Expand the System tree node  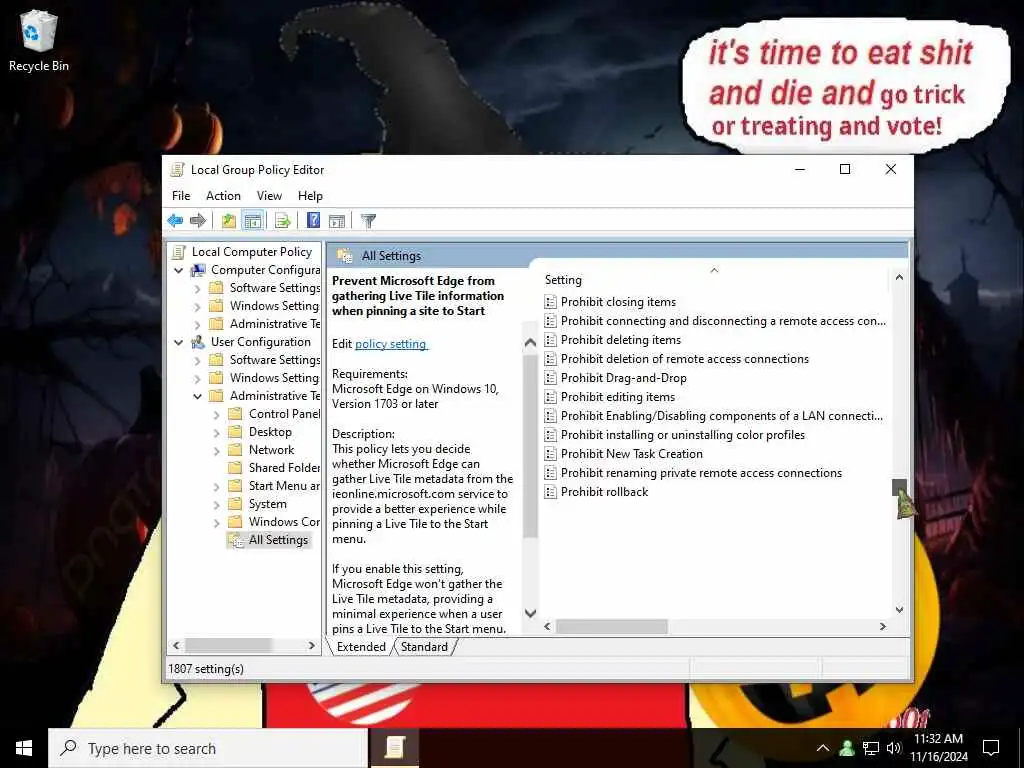tap(216, 504)
